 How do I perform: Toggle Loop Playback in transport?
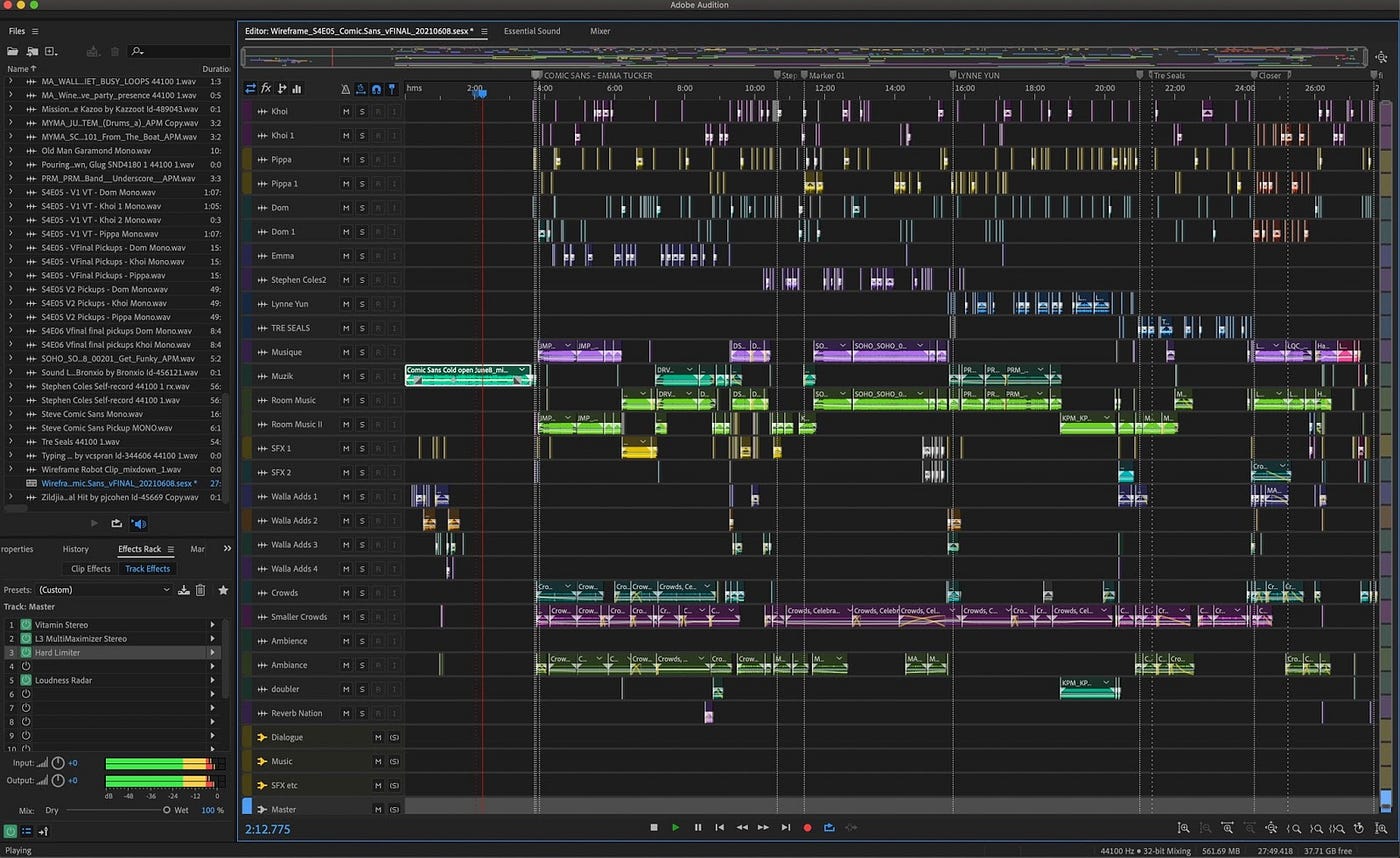[x=829, y=828]
